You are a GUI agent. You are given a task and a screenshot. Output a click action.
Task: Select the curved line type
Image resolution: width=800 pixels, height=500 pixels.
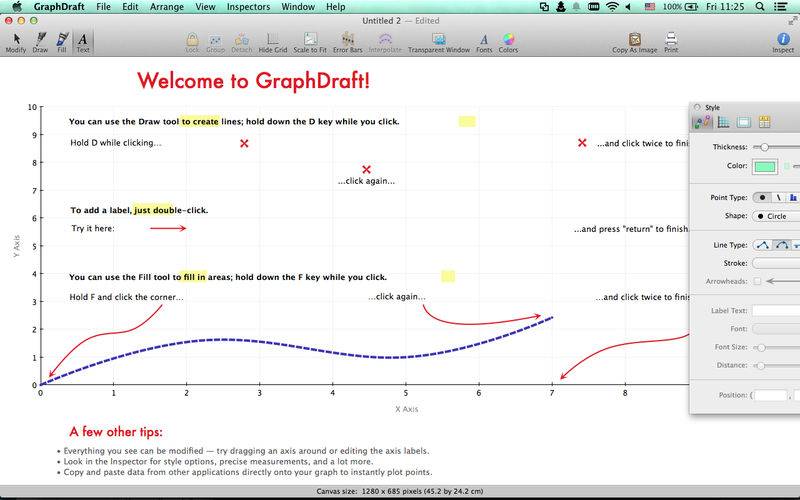782,245
